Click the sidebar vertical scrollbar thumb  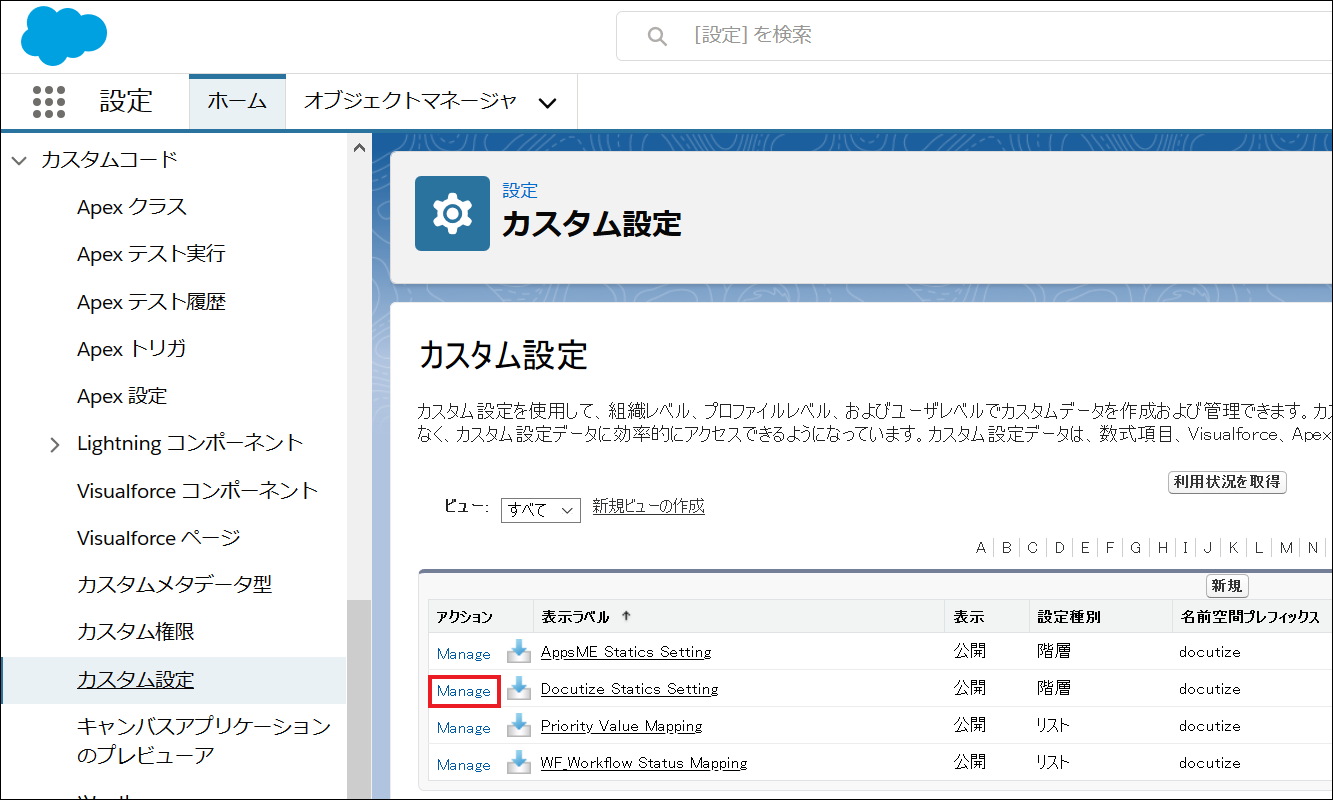pos(358,699)
